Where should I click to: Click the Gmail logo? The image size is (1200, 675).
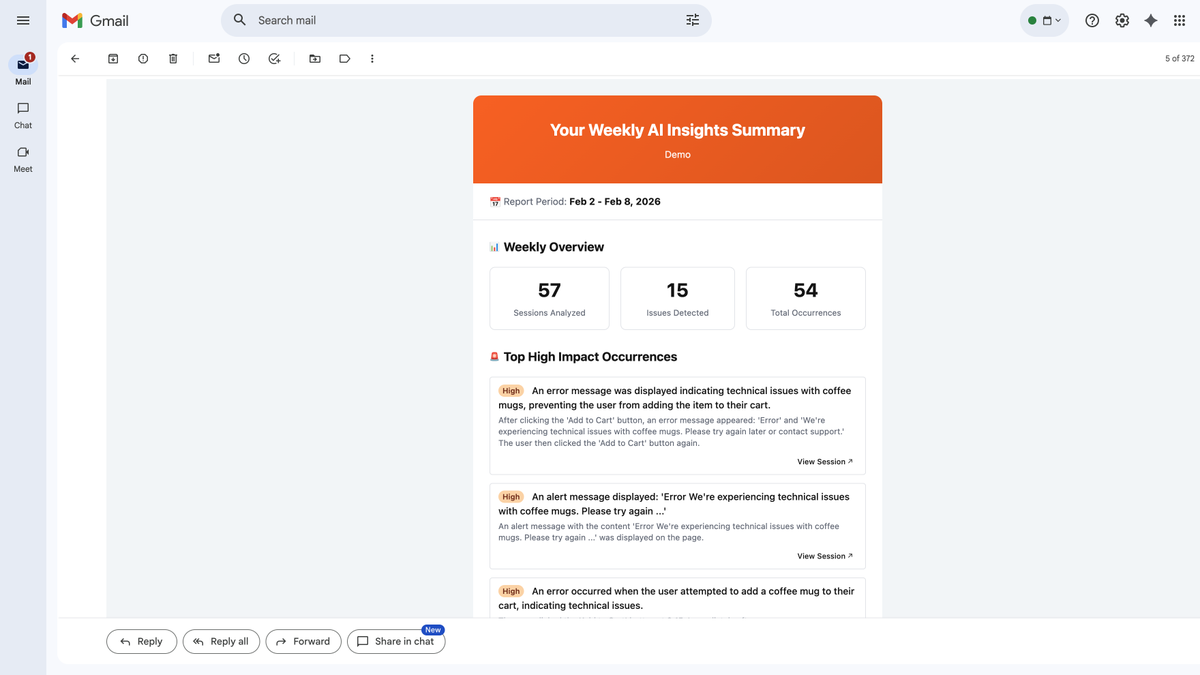coord(95,20)
